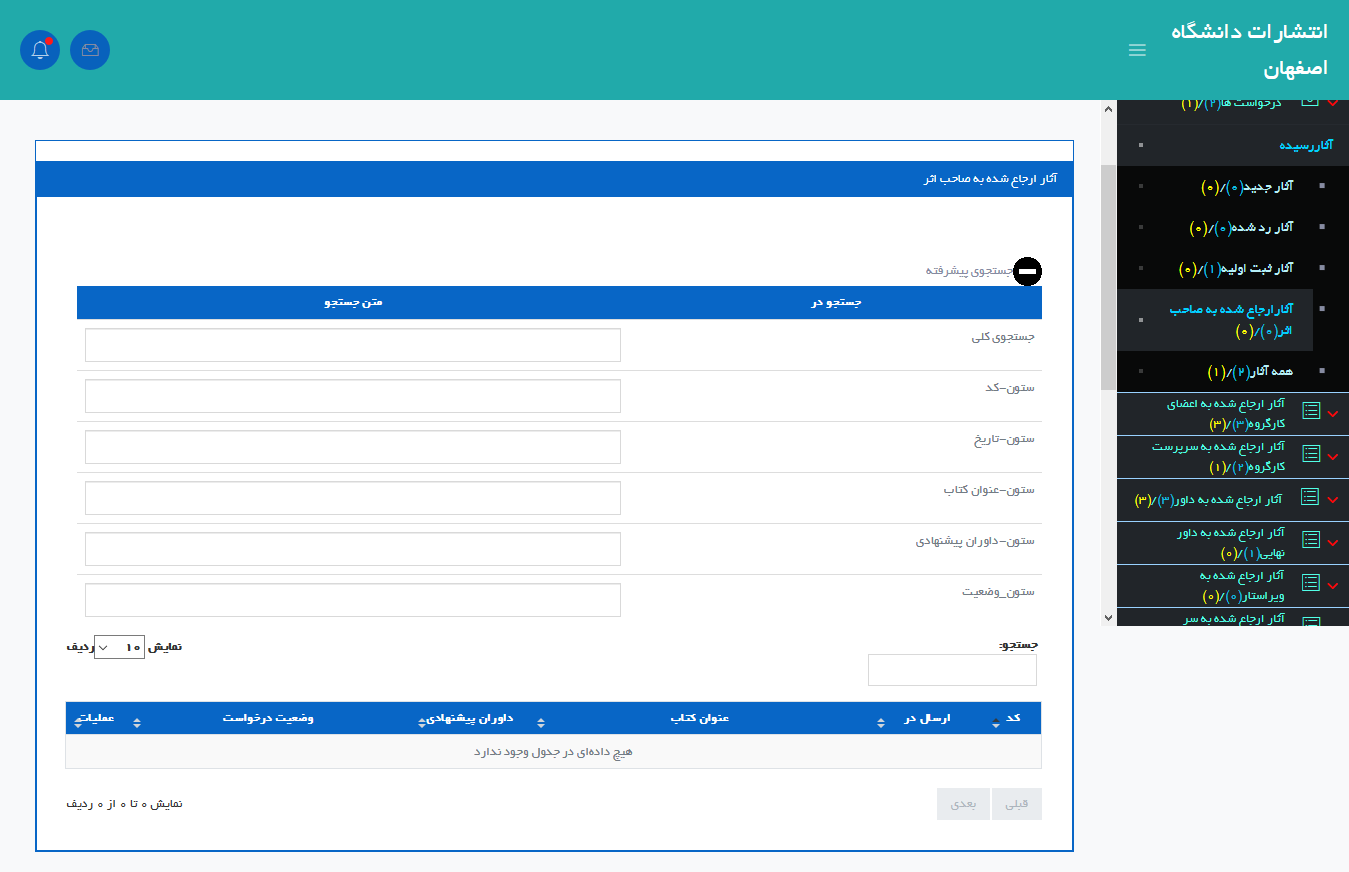Sort table by the کد column

pos(1012,718)
